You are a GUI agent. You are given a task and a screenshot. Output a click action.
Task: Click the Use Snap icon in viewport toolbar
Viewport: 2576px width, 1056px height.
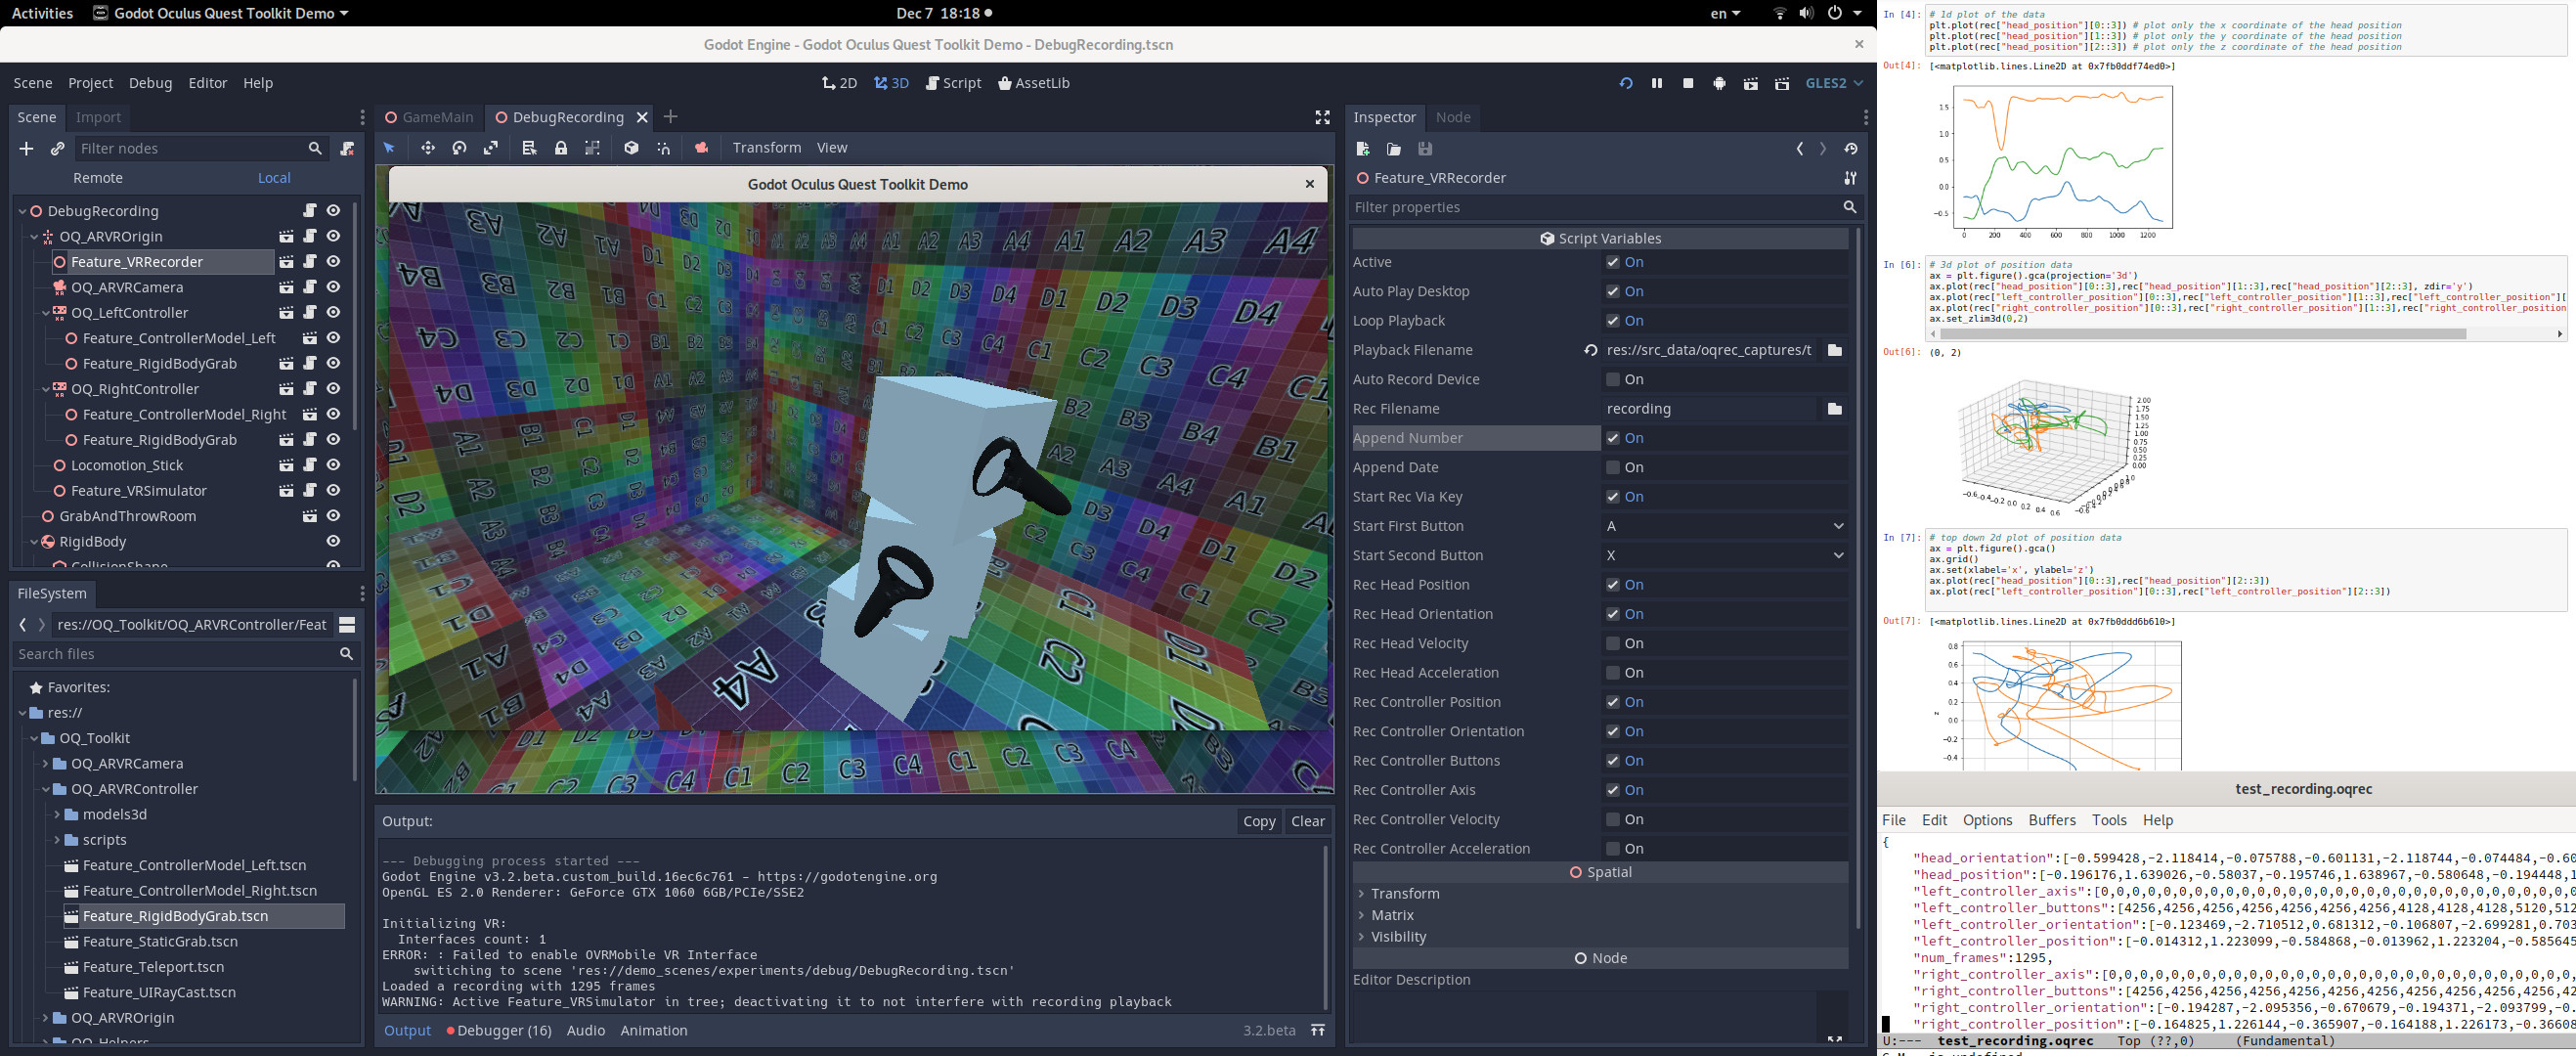coord(663,148)
